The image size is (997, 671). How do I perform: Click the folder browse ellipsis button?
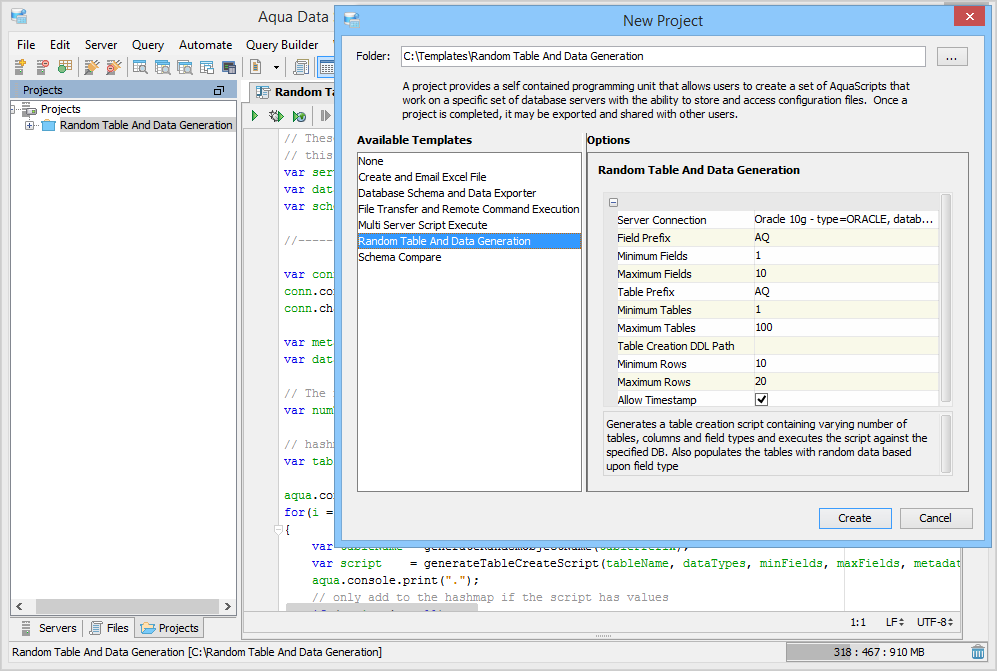point(951,57)
